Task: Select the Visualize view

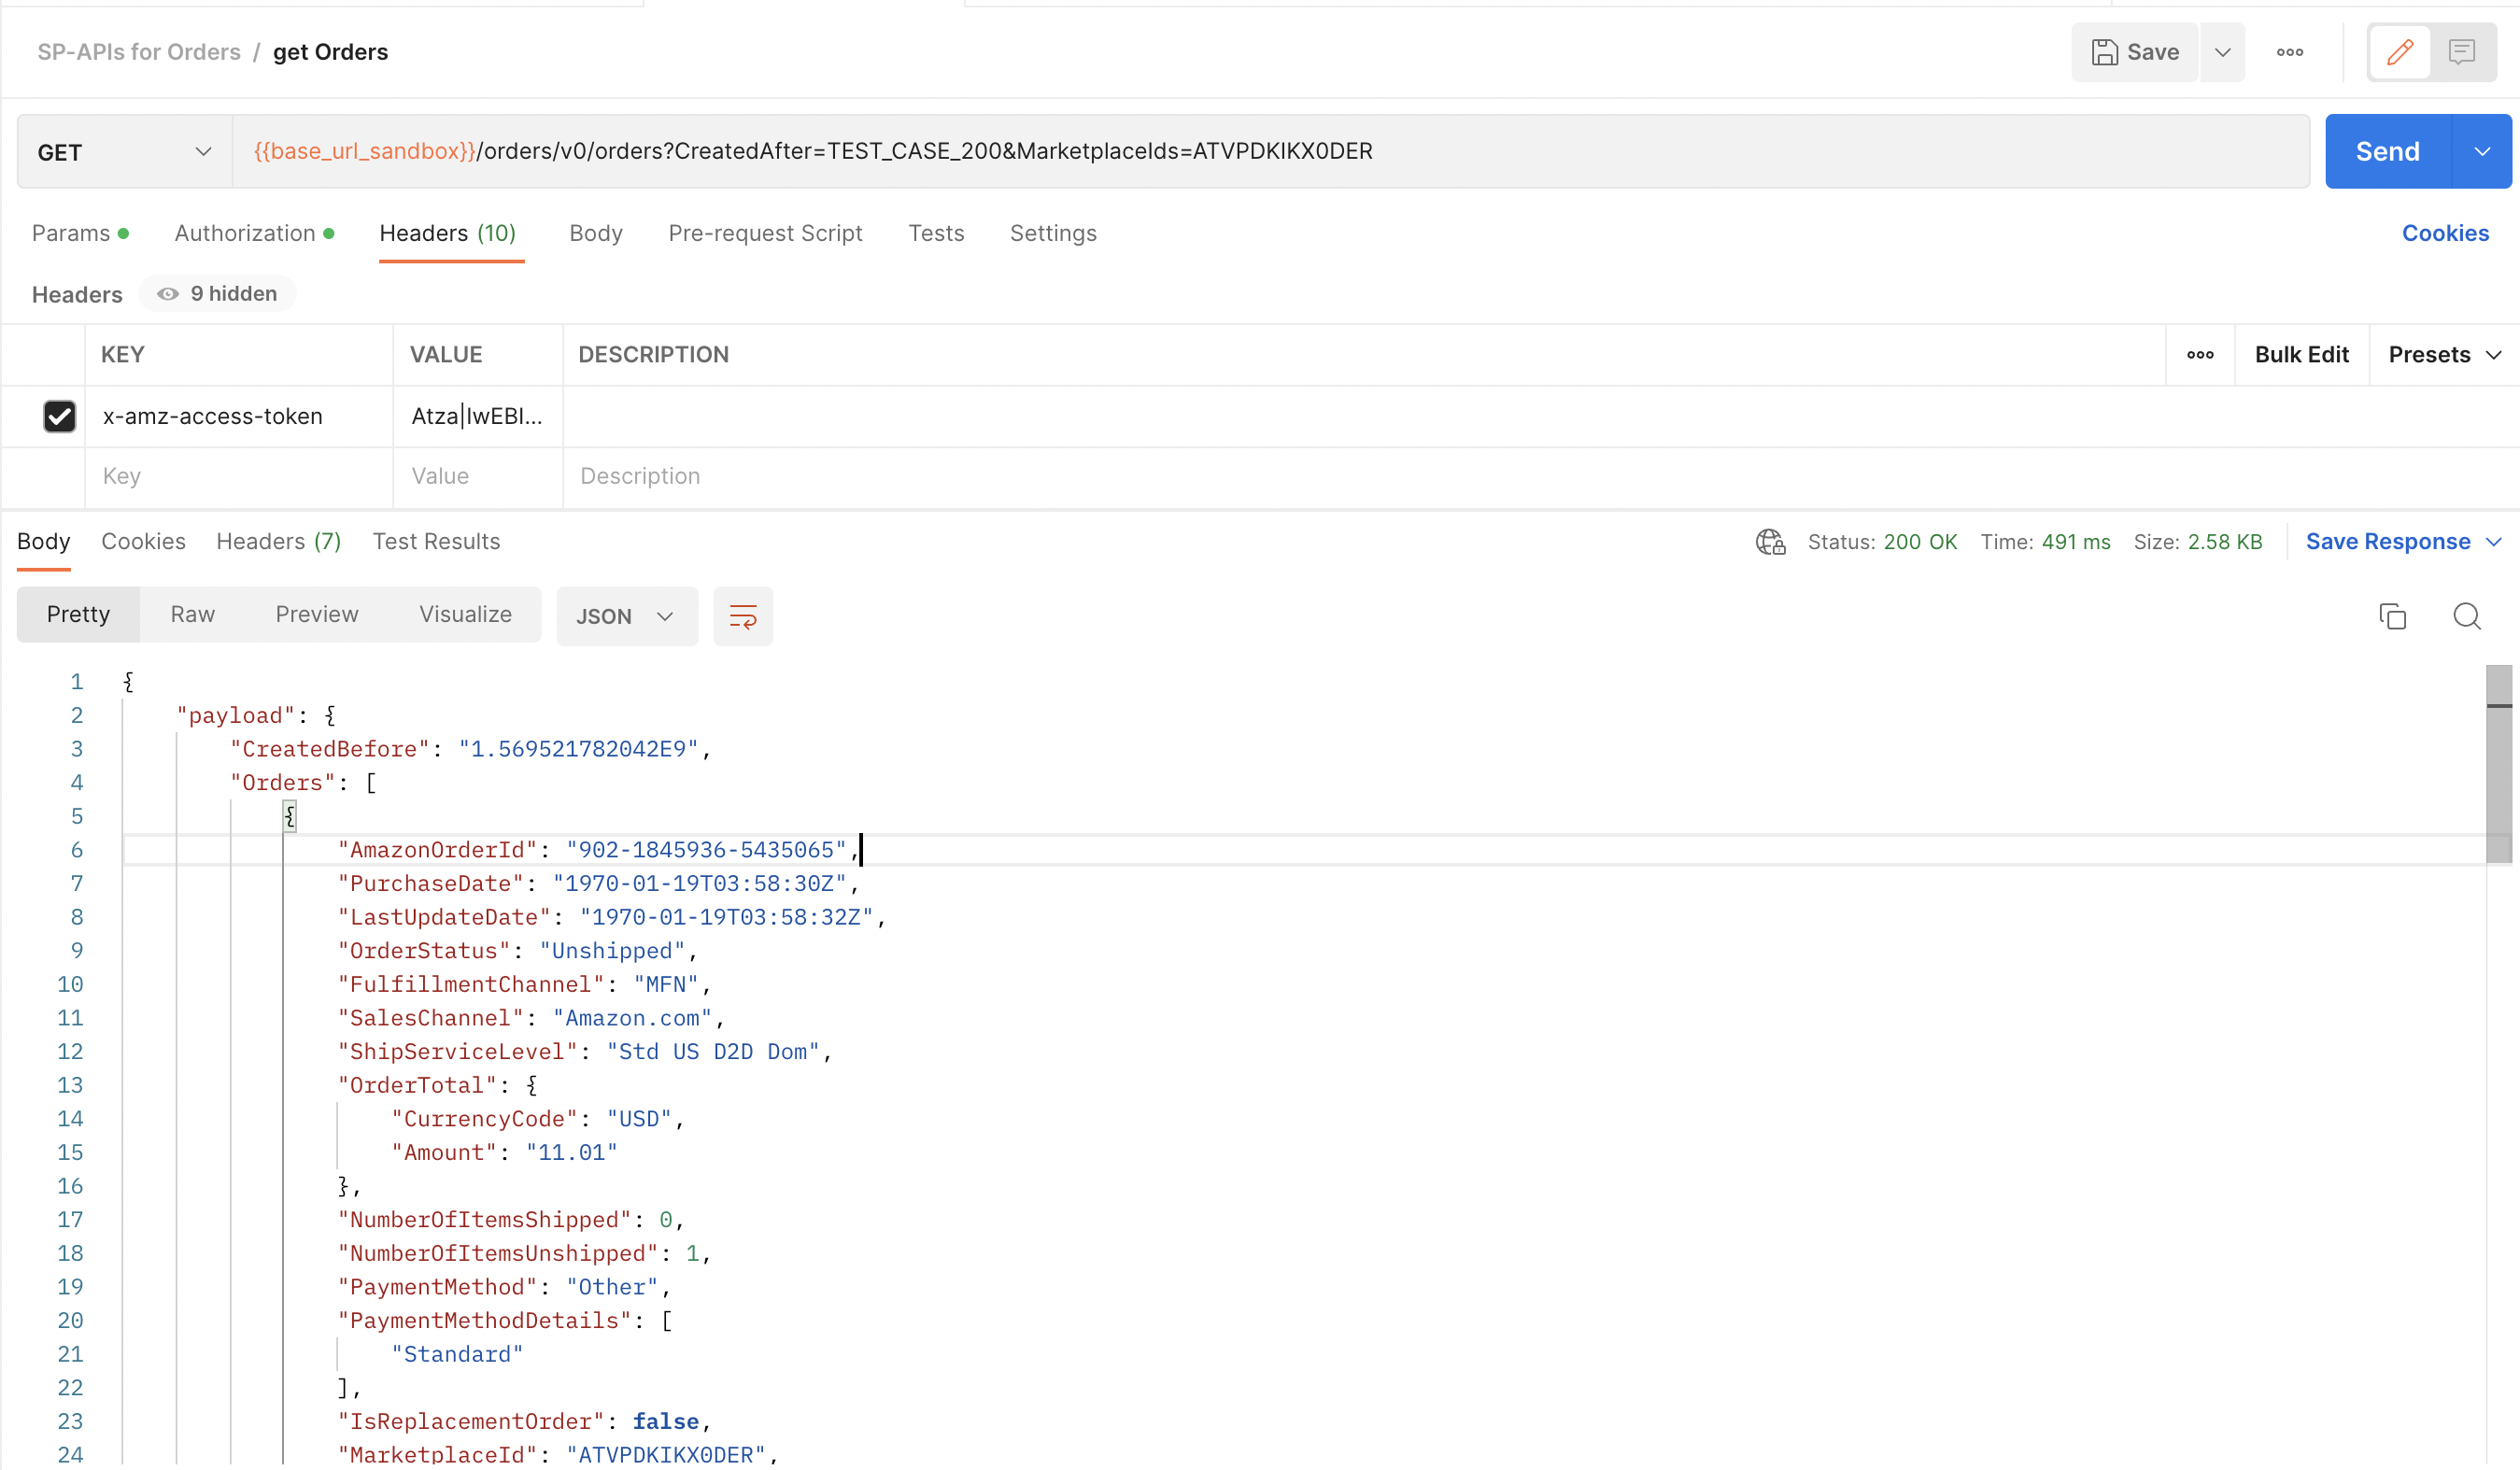Action: pyautogui.click(x=465, y=615)
